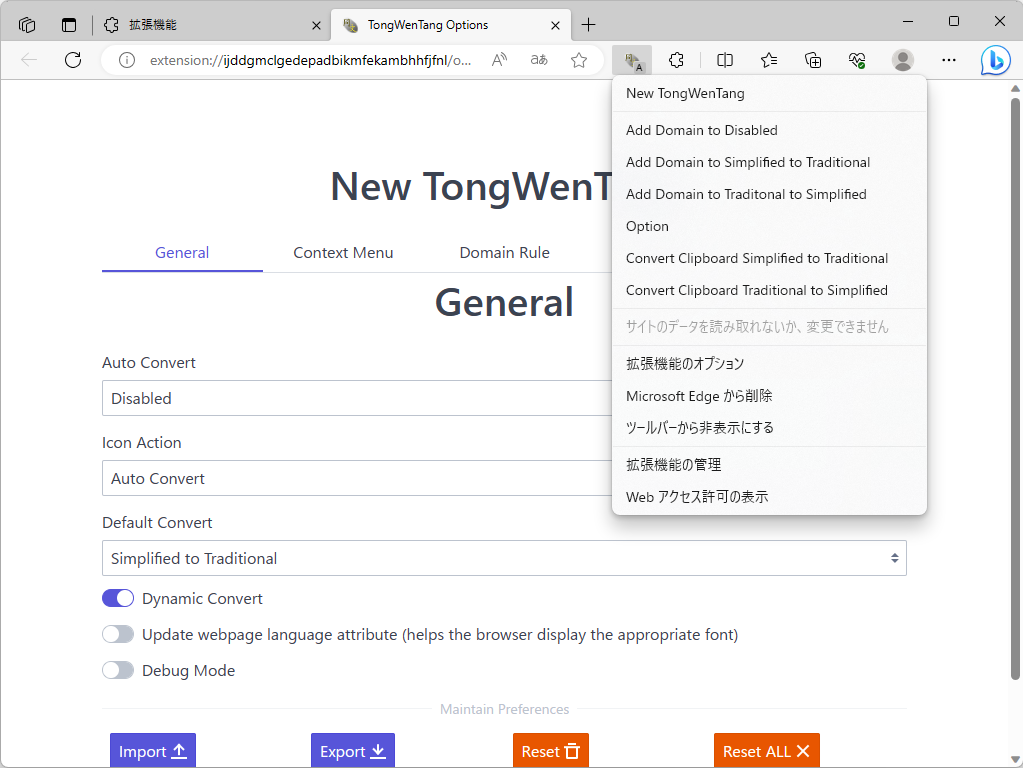Open the workspaces icon in tab bar
This screenshot has height=768, width=1023.
(27, 25)
